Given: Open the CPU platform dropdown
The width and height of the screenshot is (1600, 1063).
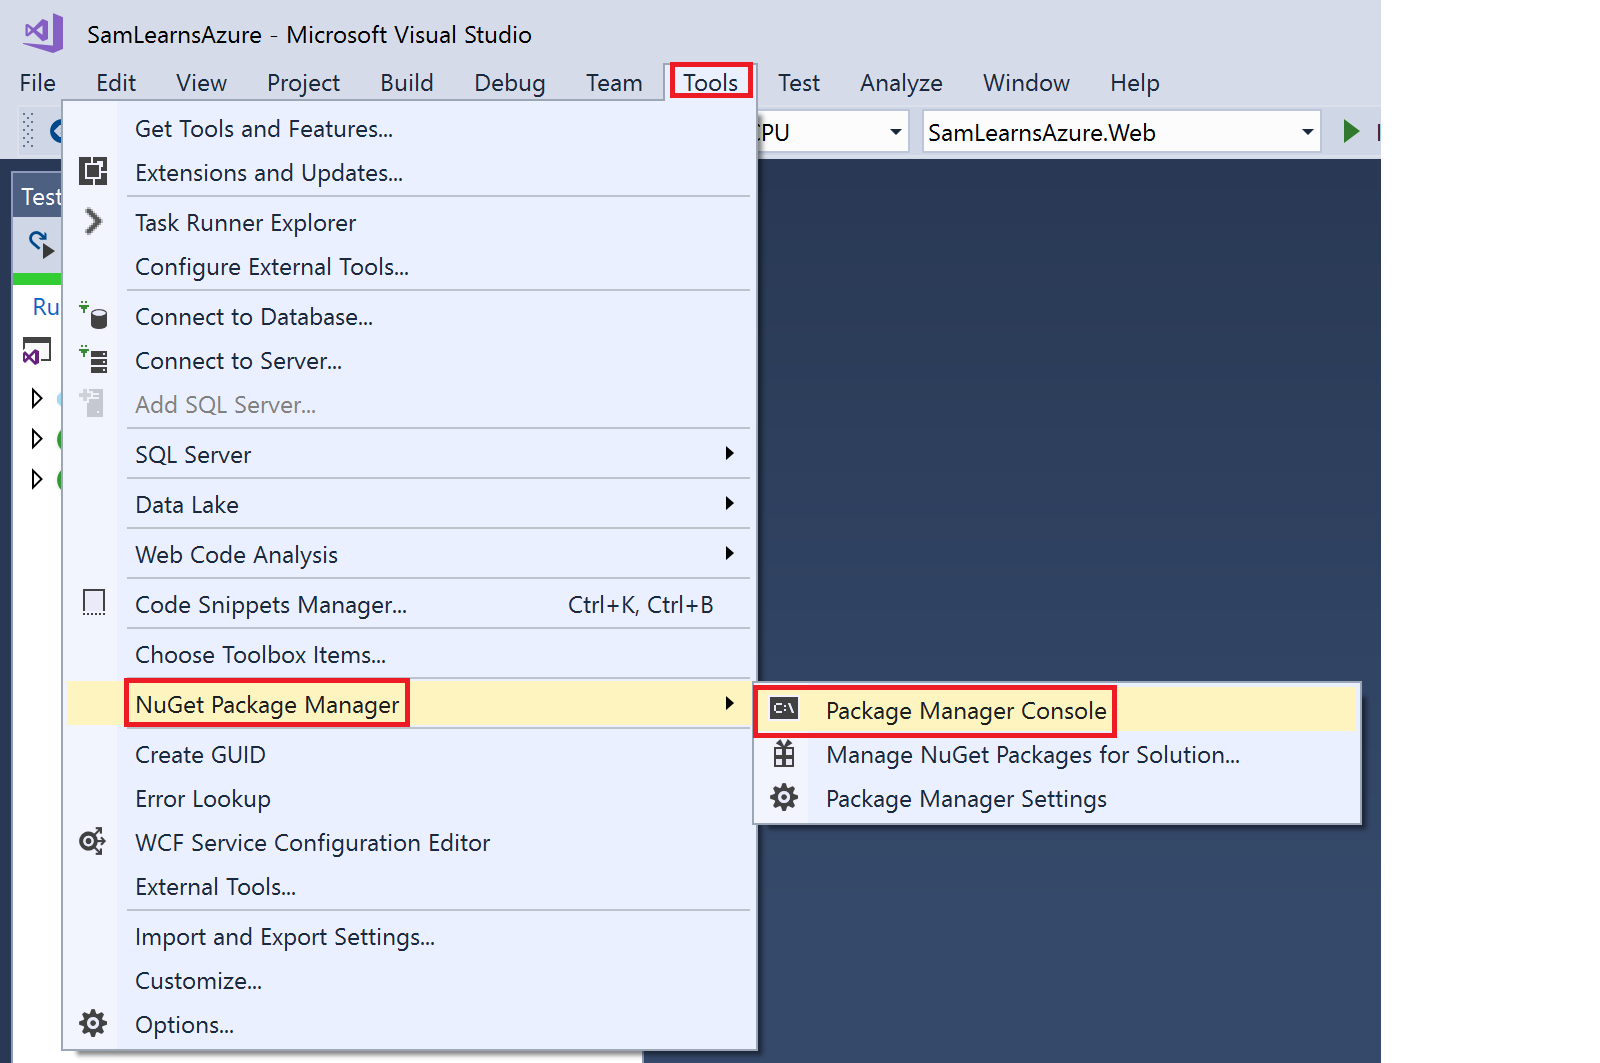Looking at the screenshot, I should [x=895, y=132].
